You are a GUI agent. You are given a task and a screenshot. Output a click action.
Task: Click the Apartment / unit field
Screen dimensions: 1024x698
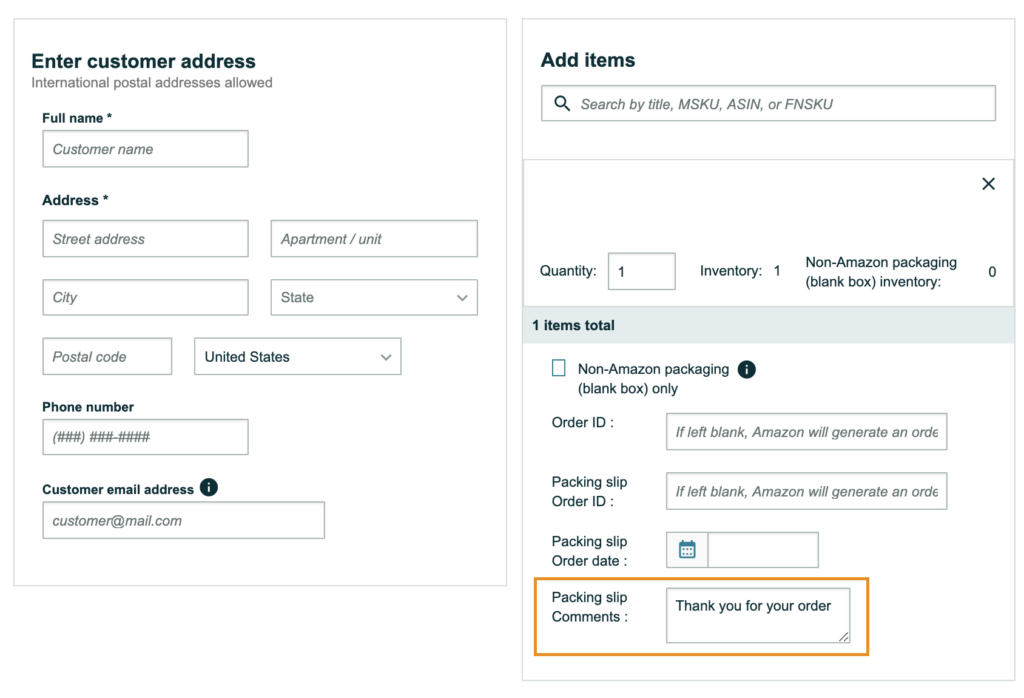(x=373, y=239)
